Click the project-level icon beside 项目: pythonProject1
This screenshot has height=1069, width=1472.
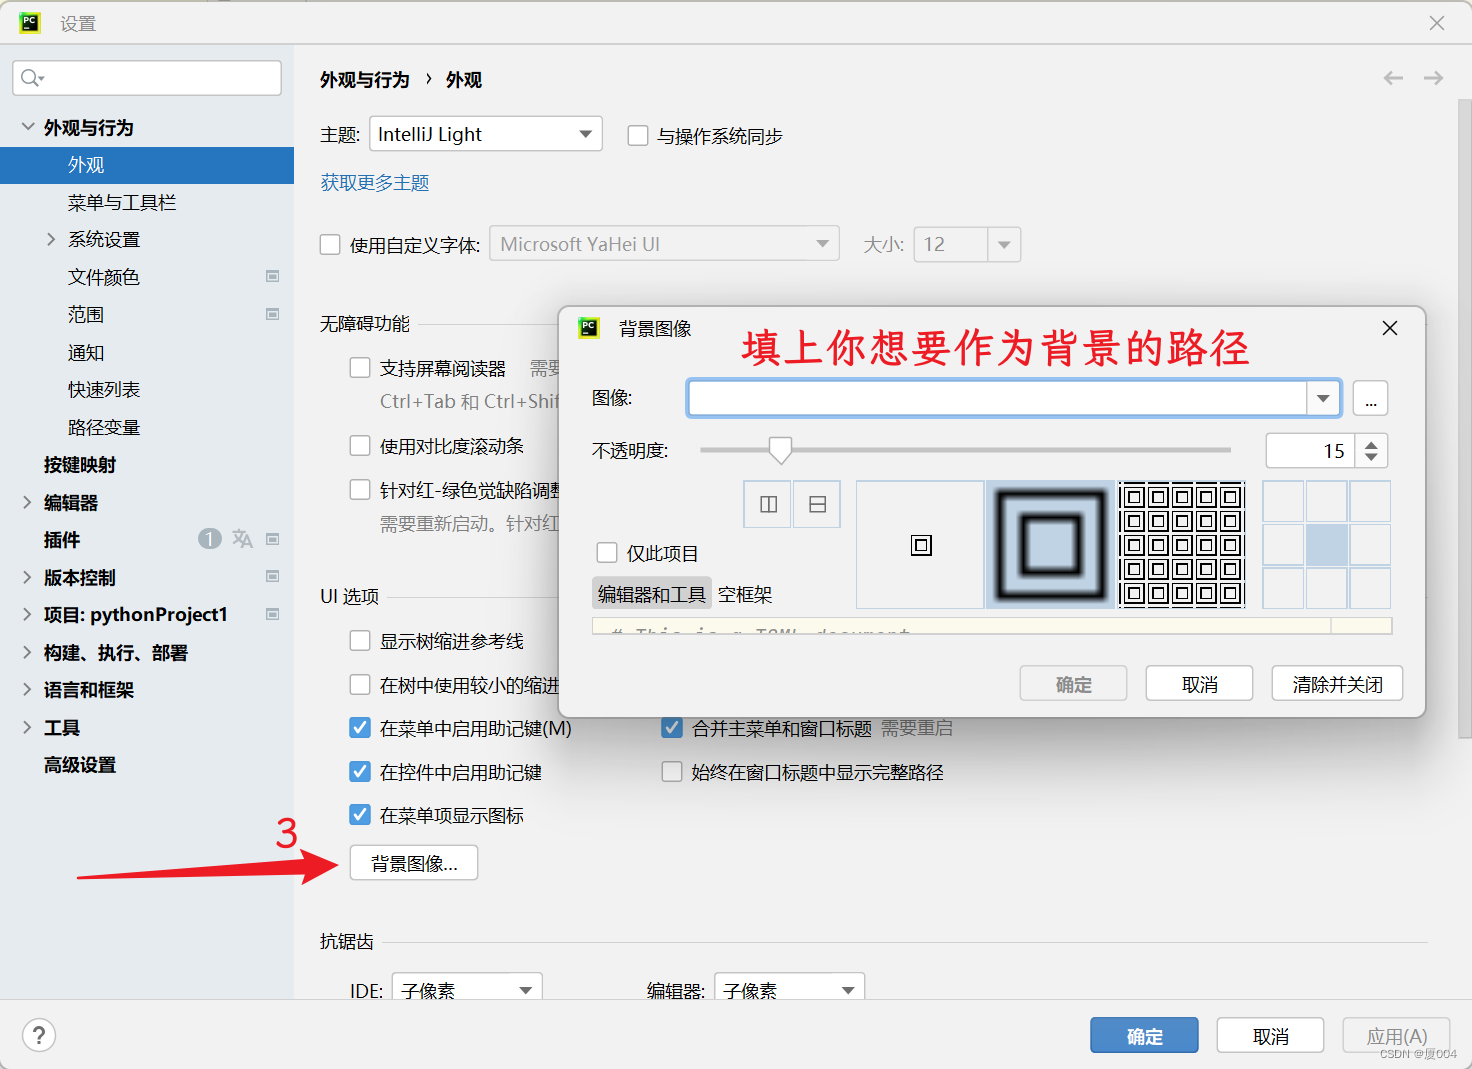click(272, 614)
